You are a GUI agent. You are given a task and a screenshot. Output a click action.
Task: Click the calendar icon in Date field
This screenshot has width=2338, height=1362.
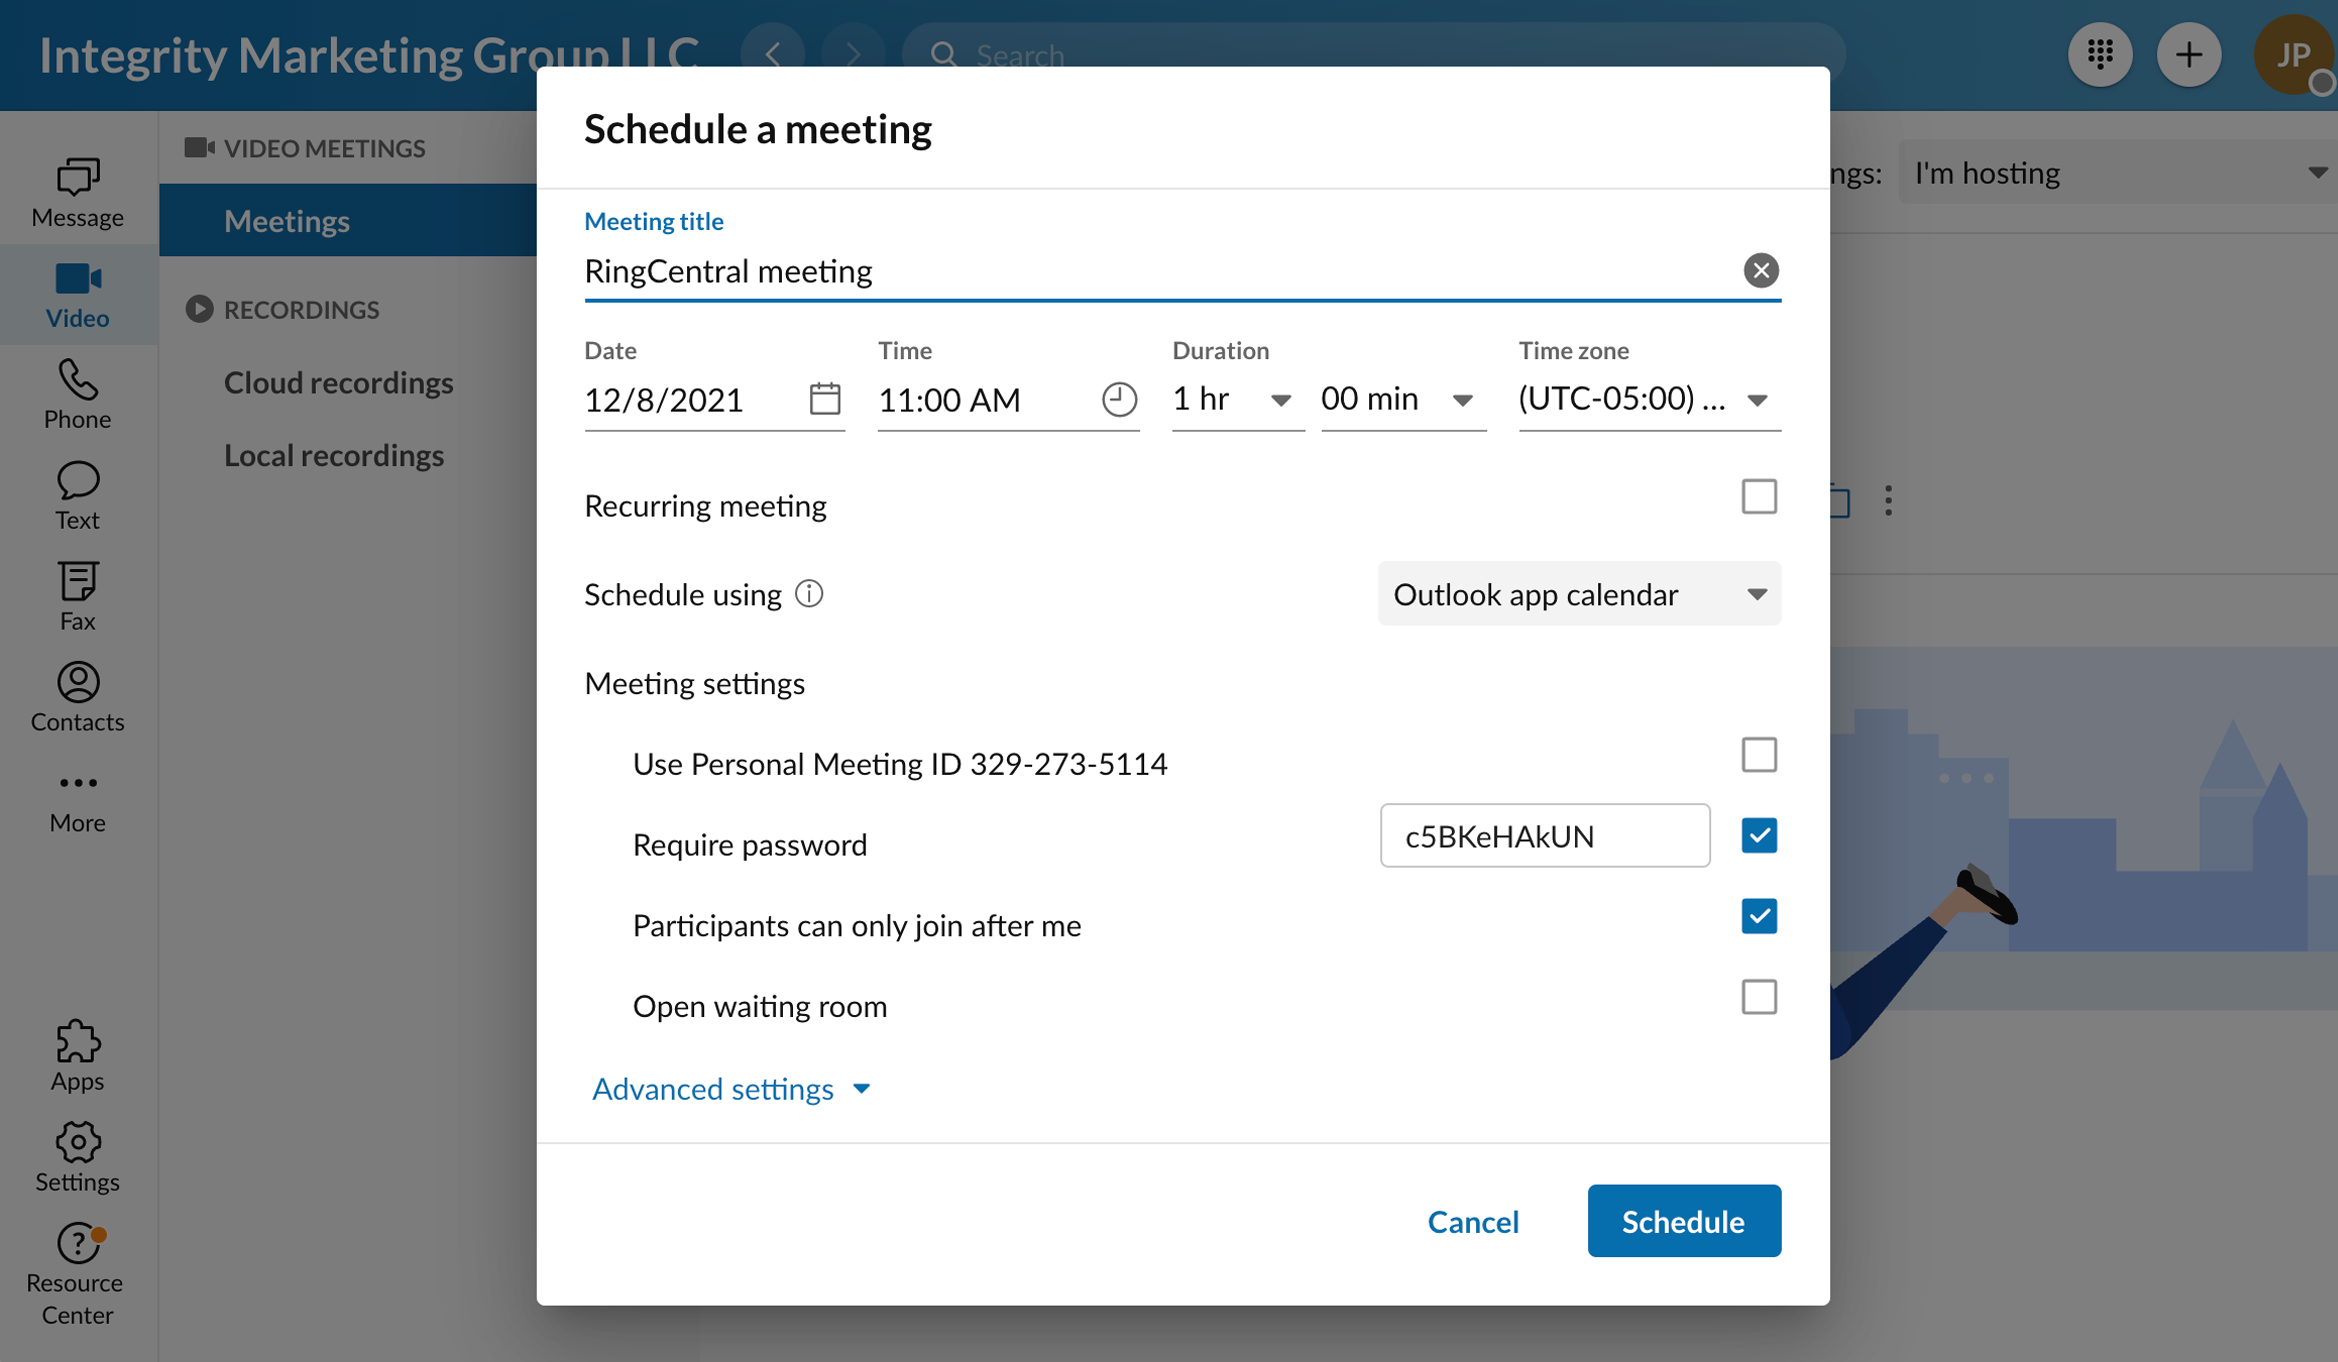point(825,399)
